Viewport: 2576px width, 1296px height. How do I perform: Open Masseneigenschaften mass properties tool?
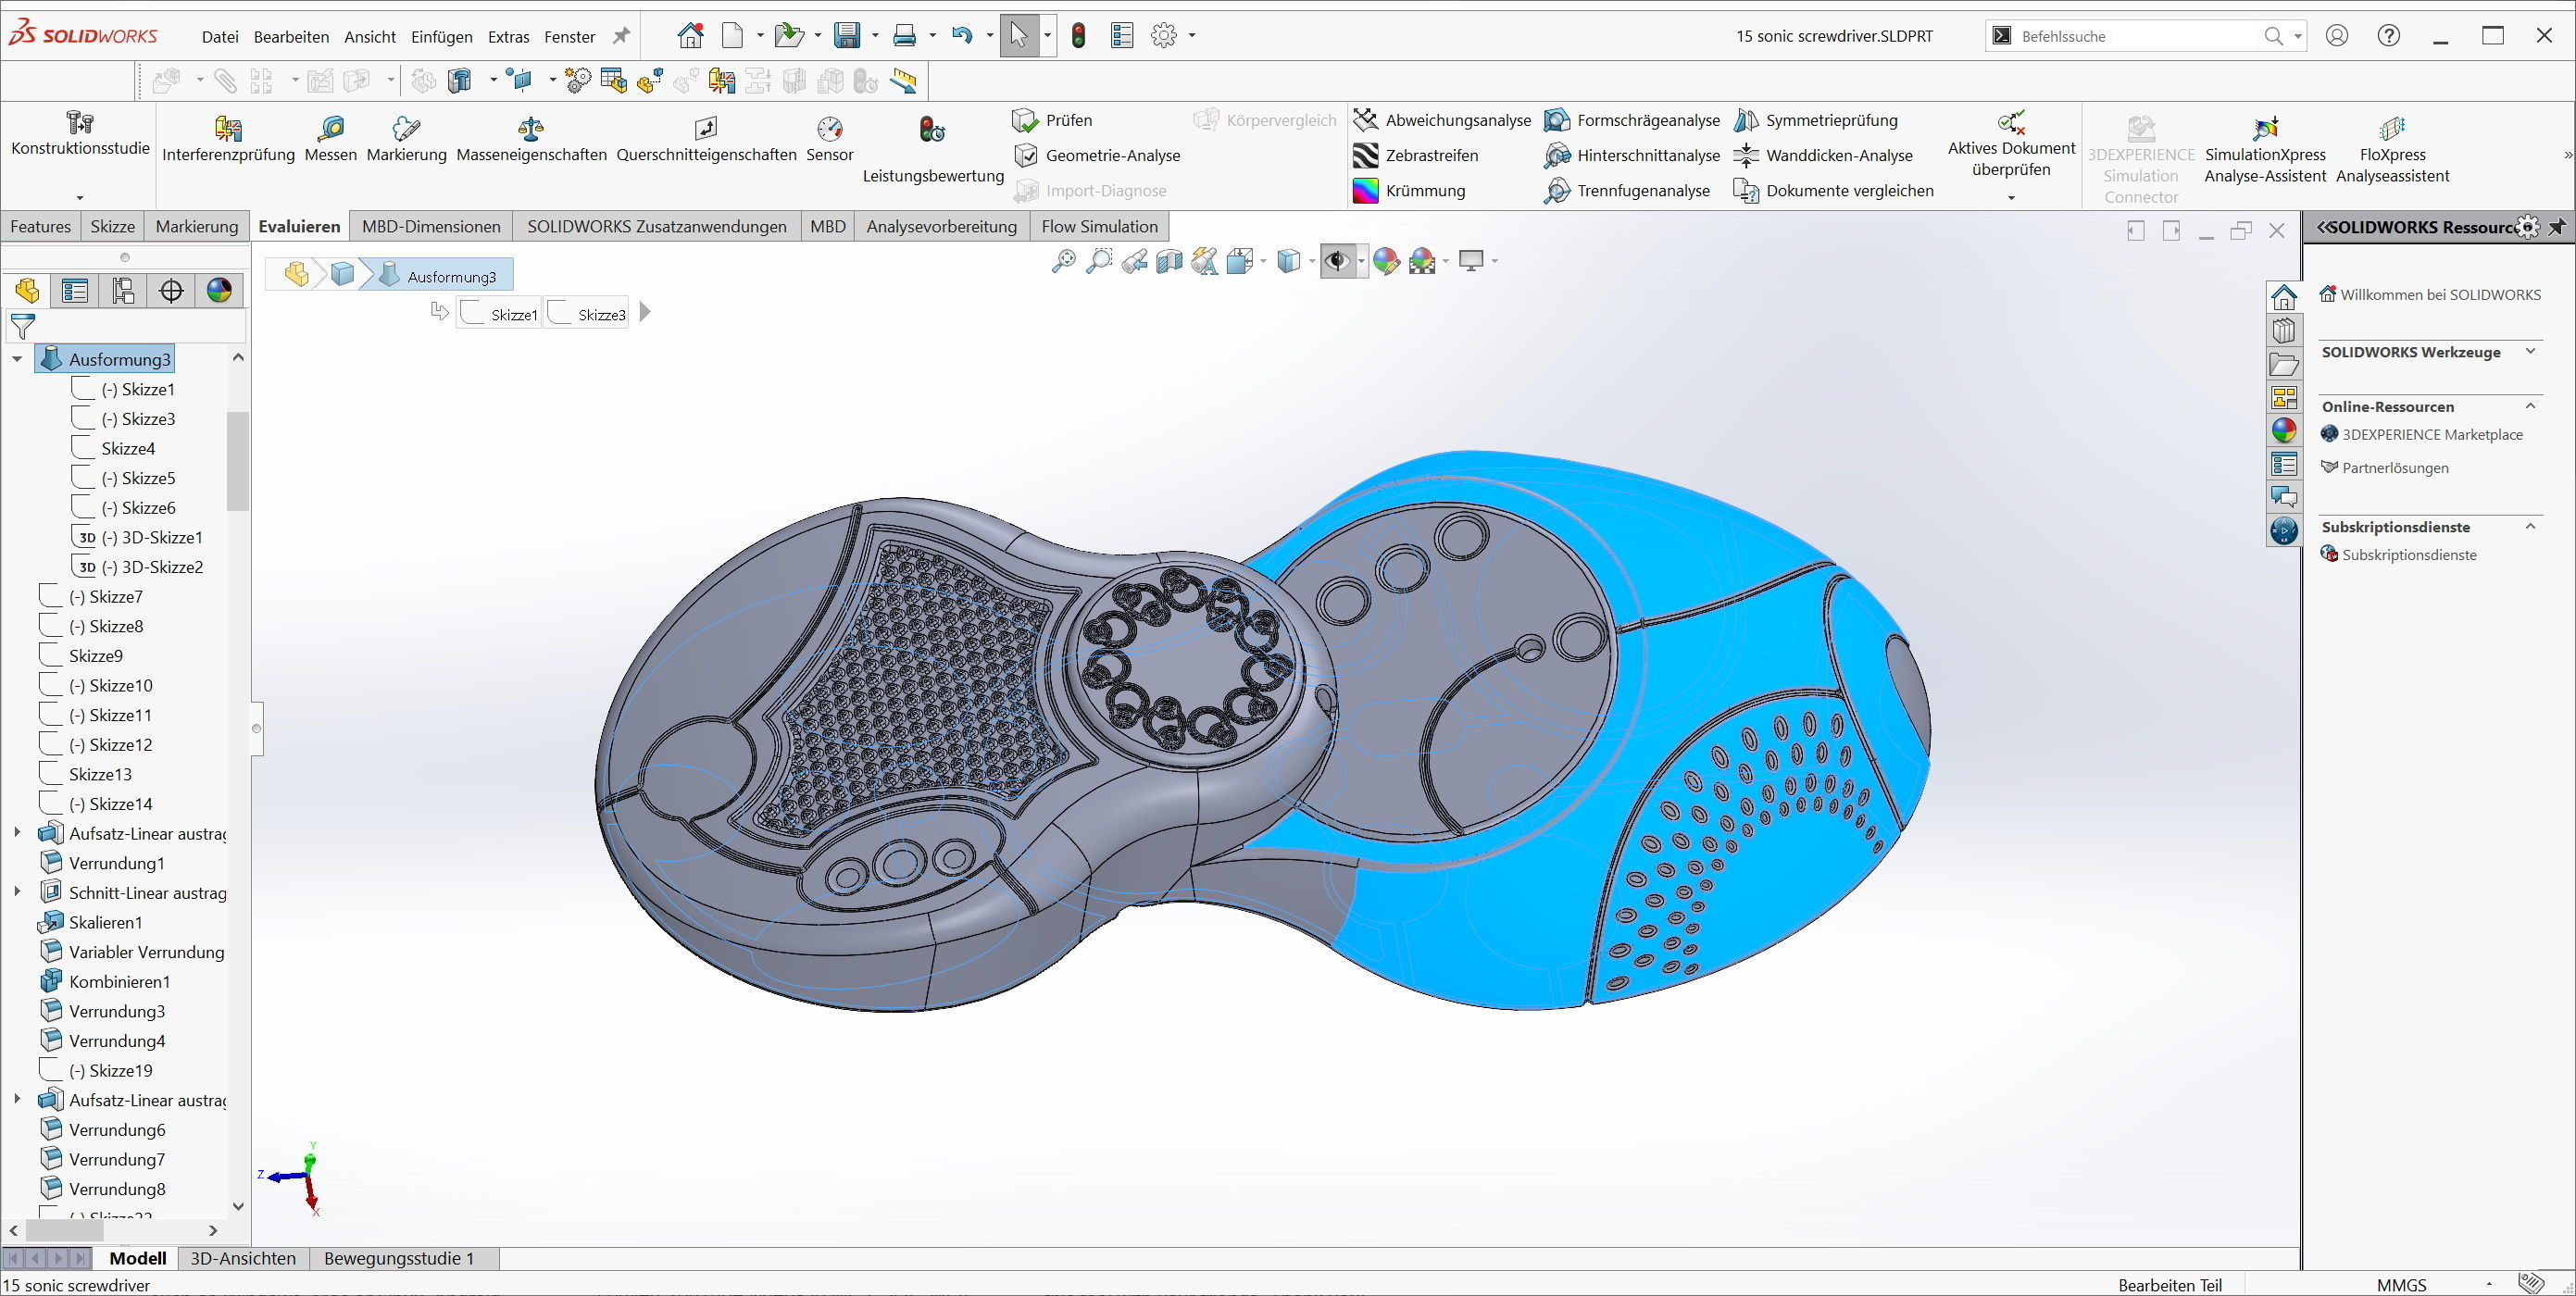point(531,129)
